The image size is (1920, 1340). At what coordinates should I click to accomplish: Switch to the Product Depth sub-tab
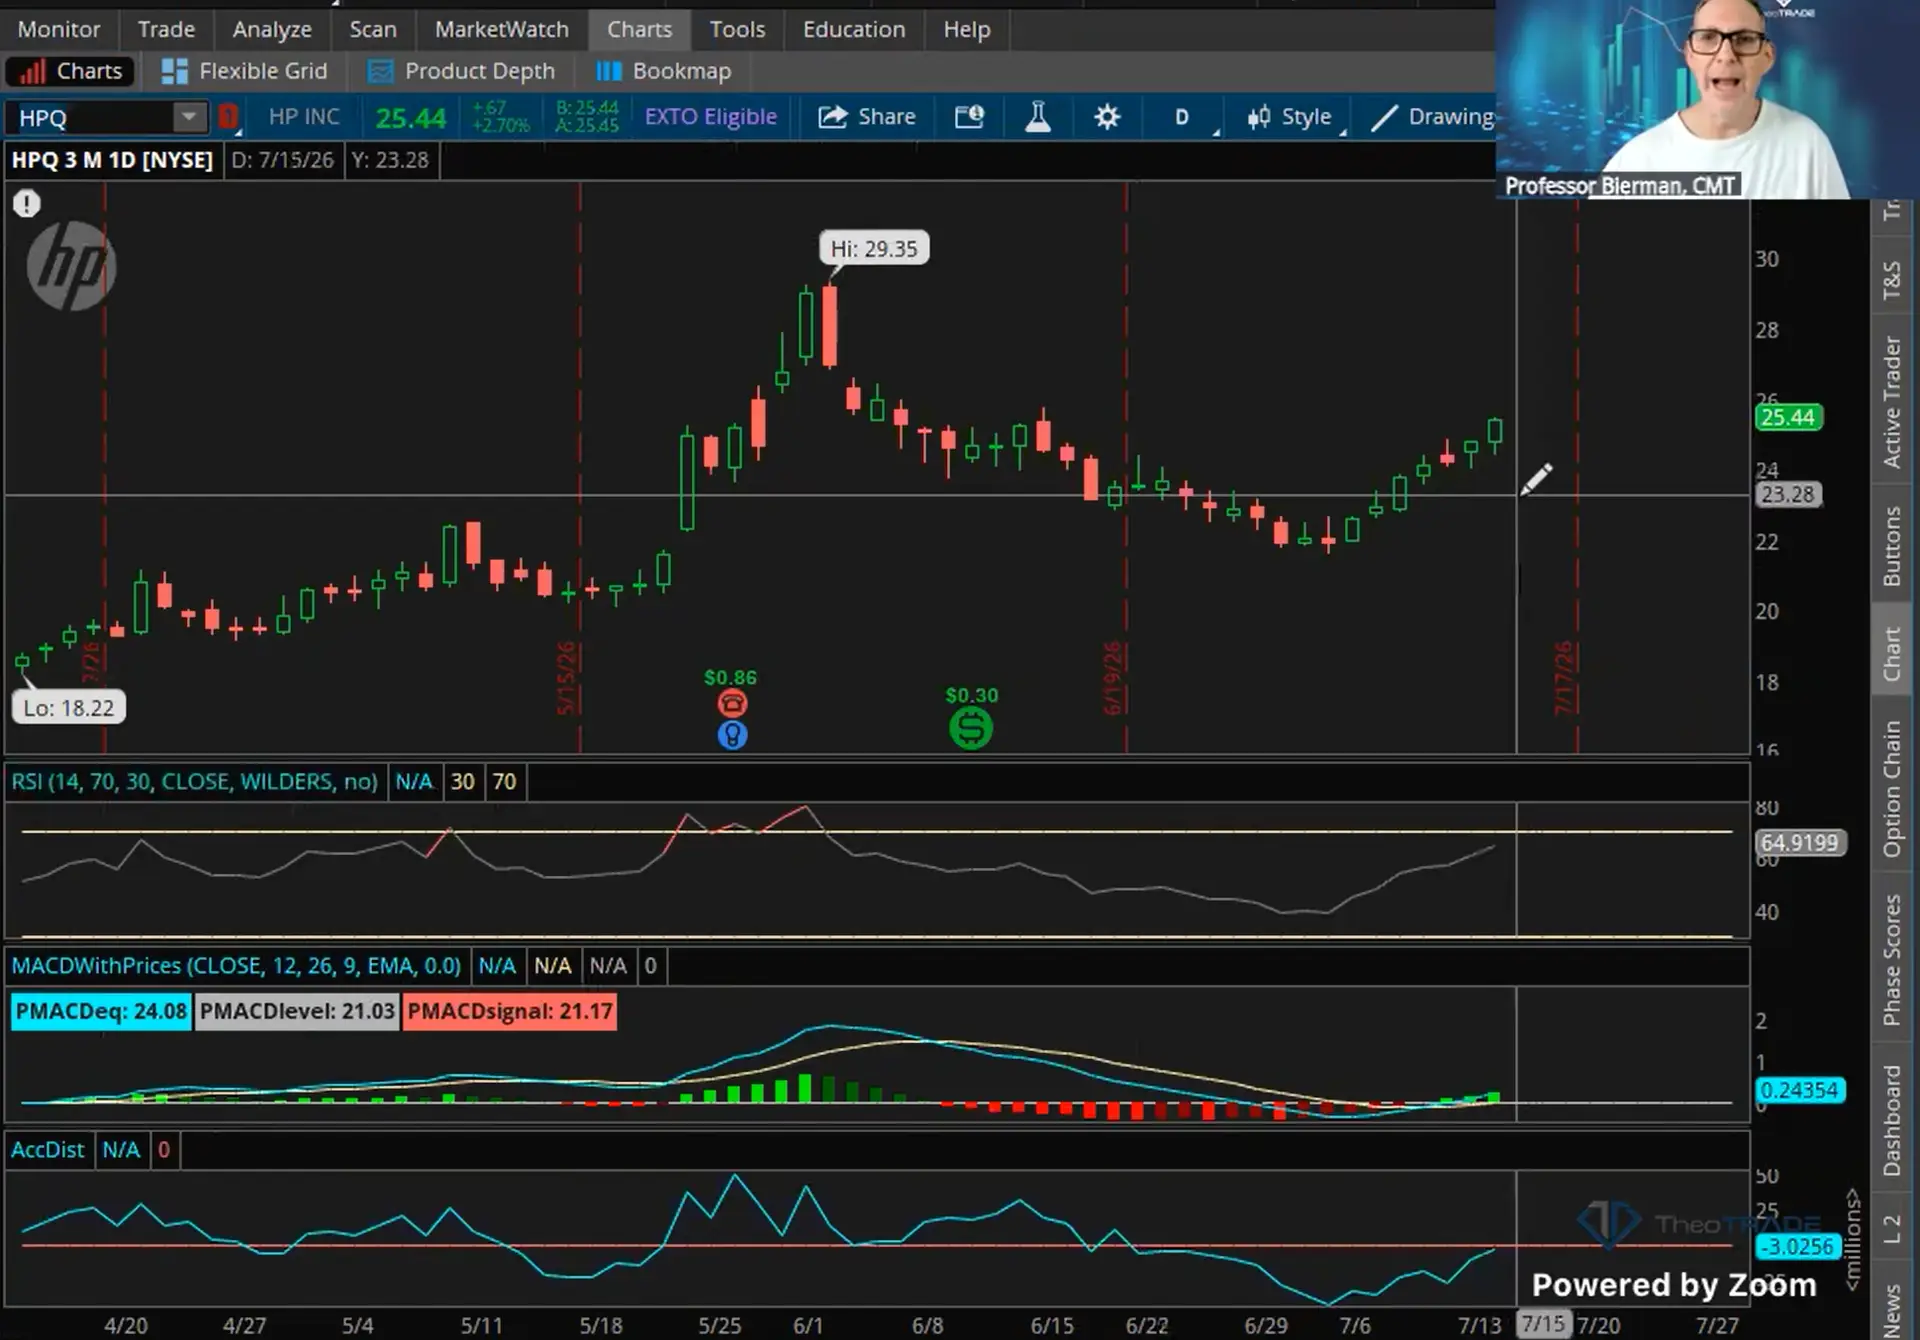[461, 71]
